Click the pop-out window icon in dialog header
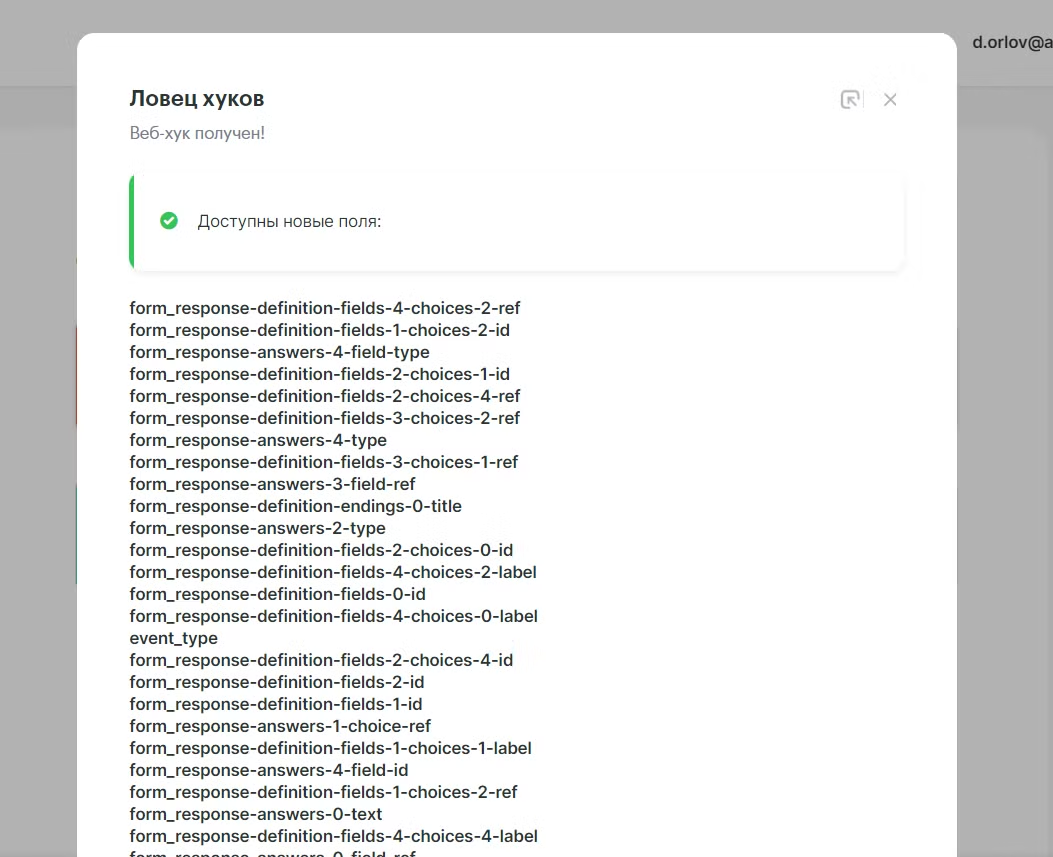Screen dimensions: 1053x857 point(850,99)
